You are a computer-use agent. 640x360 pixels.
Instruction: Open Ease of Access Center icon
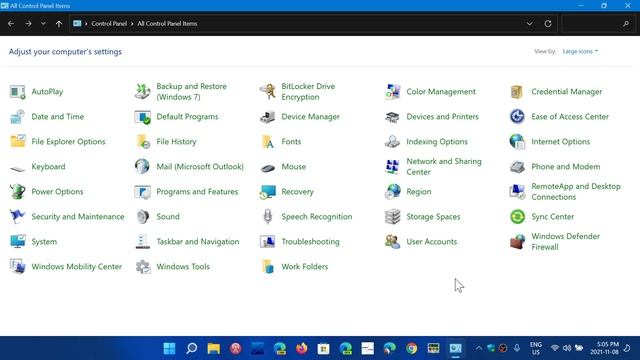517,117
